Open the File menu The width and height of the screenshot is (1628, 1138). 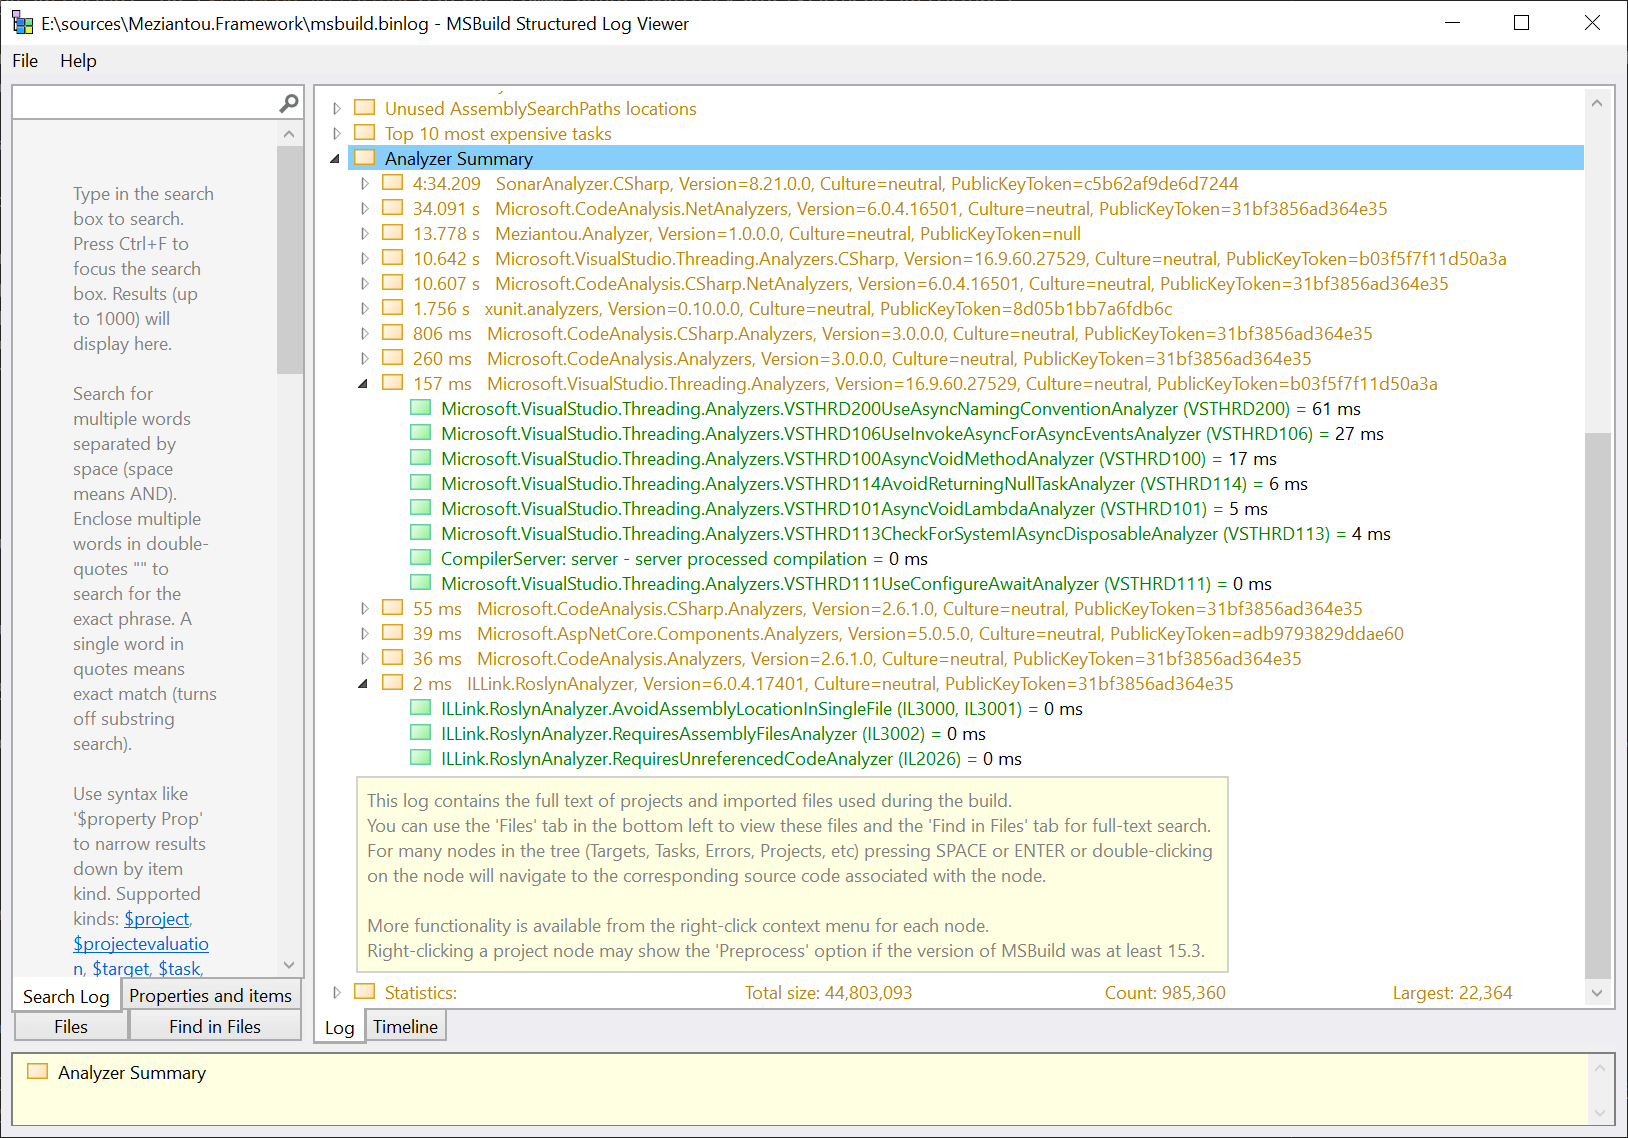tap(25, 61)
